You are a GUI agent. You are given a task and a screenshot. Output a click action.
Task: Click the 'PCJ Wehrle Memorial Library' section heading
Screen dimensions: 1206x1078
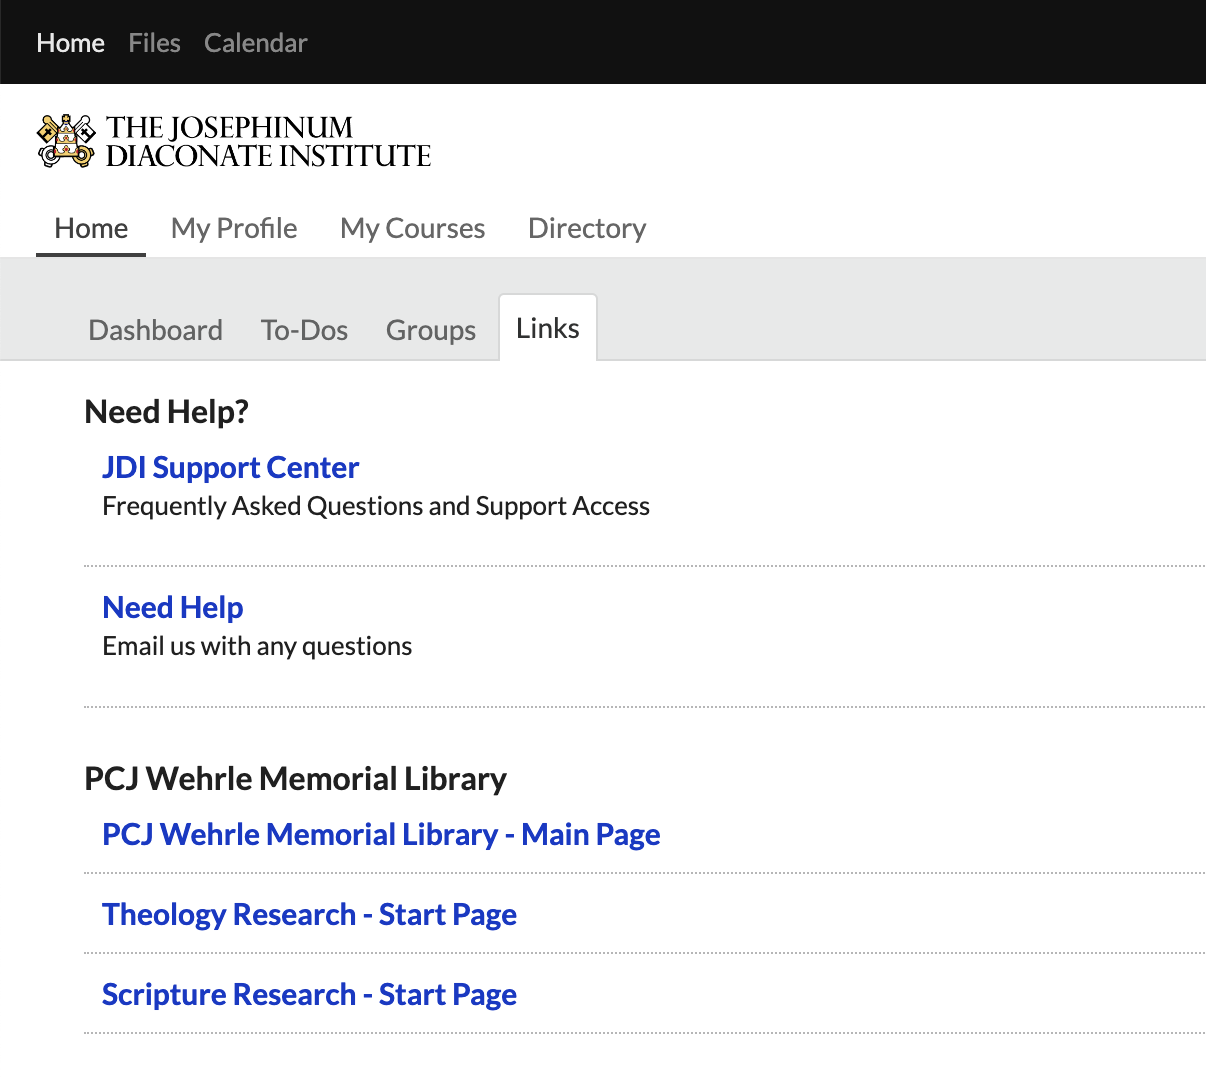coord(296,778)
